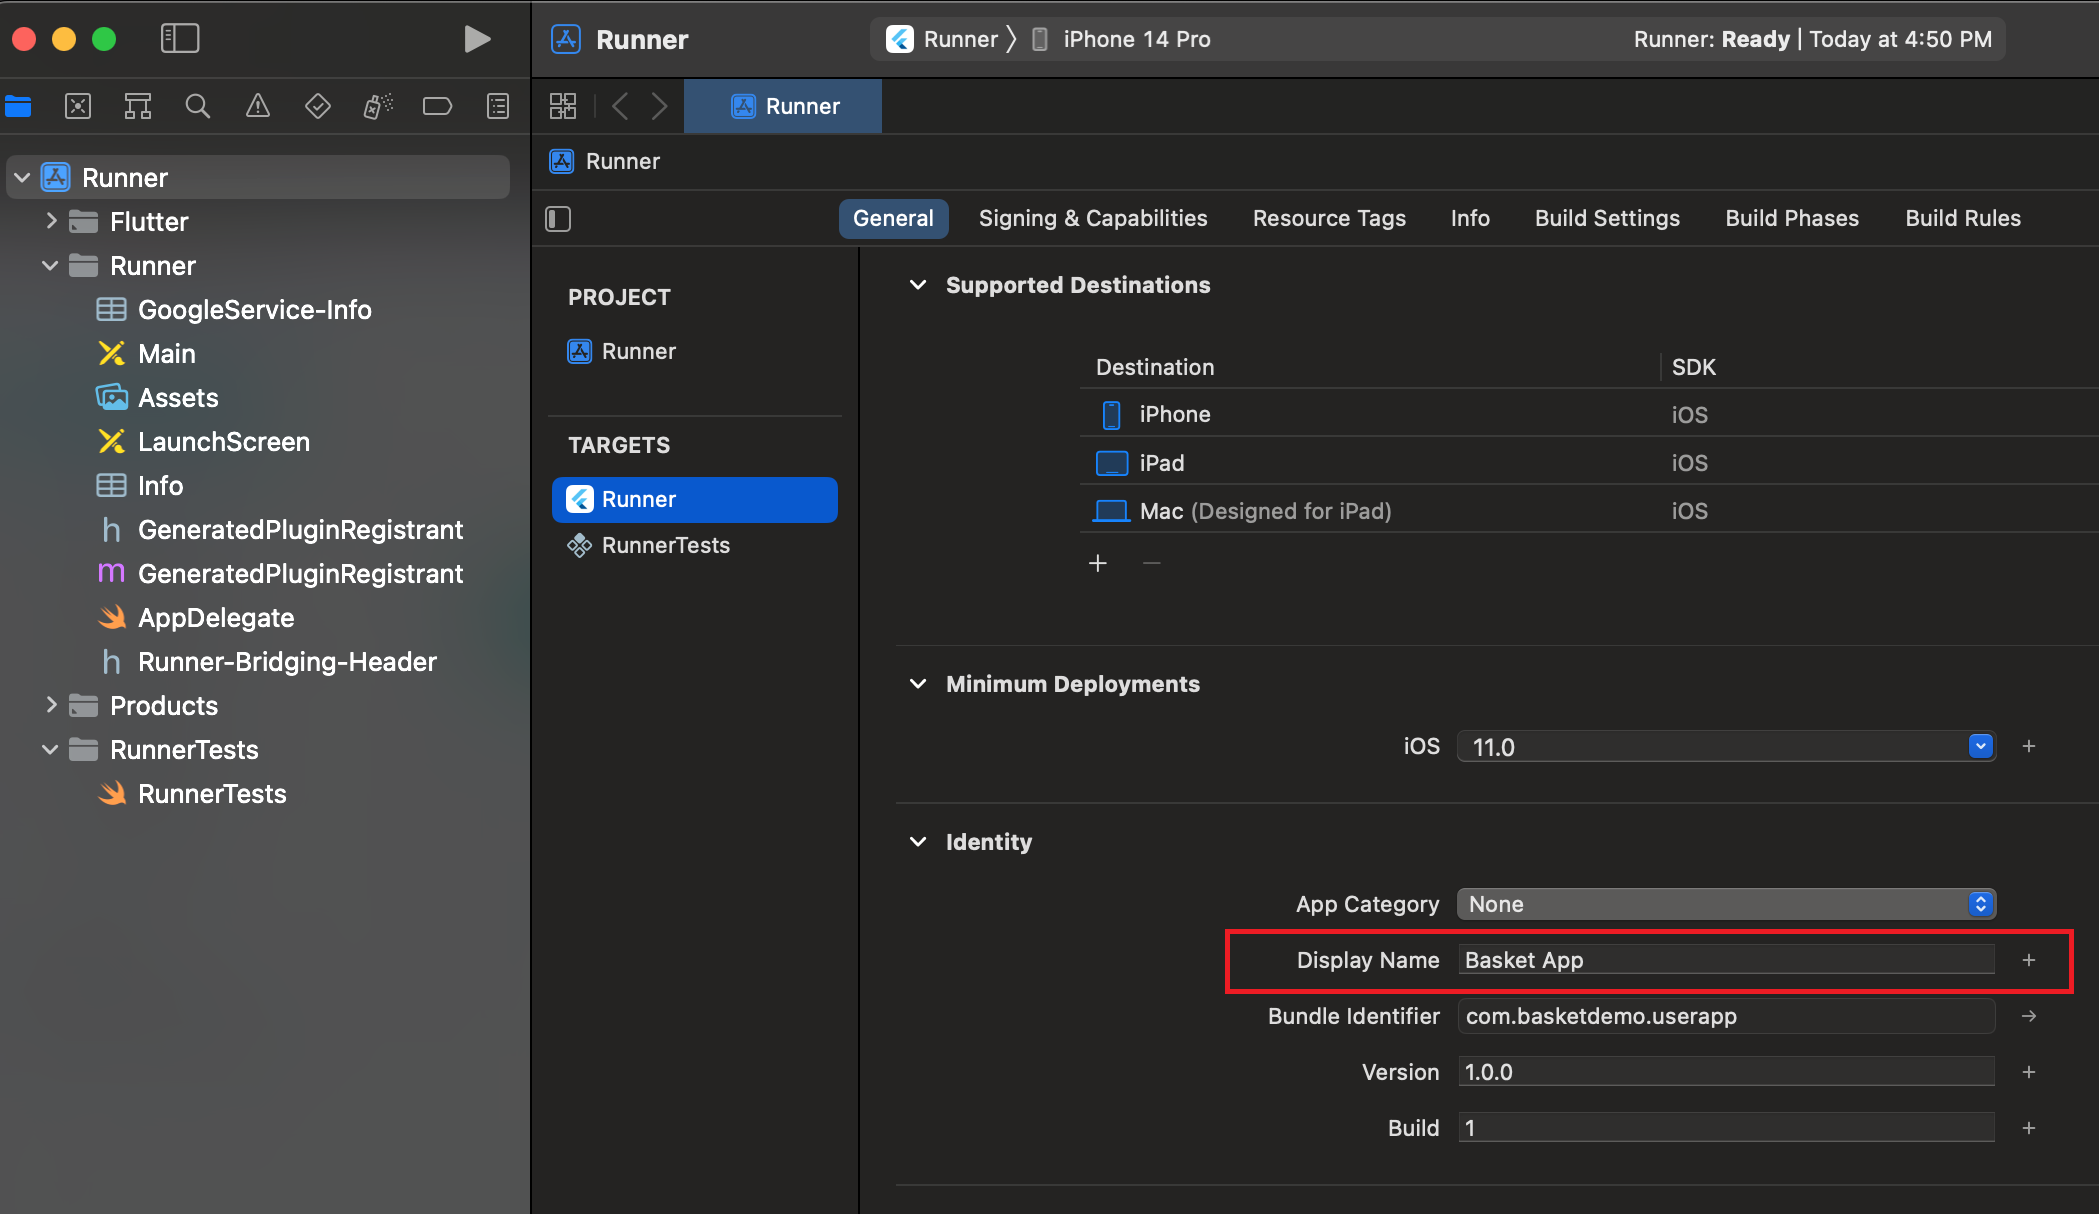The width and height of the screenshot is (2099, 1214).
Task: Toggle the navigator sidebar button
Action: click(x=180, y=39)
